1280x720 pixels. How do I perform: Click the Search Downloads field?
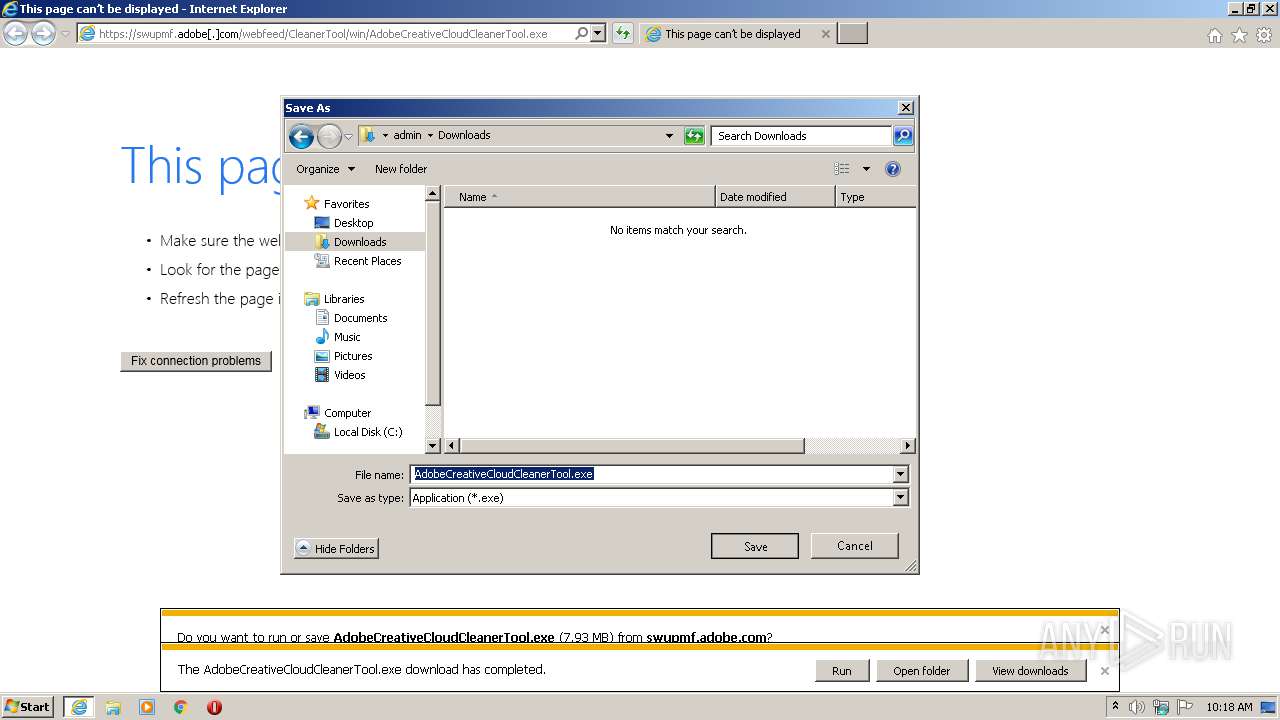[802, 136]
